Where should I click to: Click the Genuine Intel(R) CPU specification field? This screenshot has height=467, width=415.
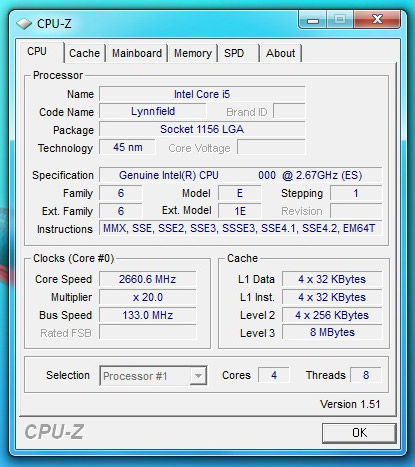coord(241,175)
